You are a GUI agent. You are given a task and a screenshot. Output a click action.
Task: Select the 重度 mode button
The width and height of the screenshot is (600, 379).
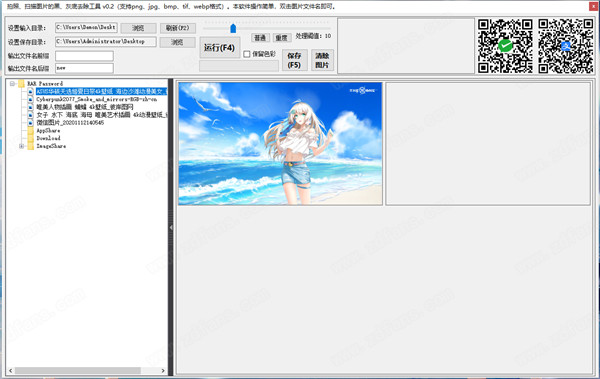(x=282, y=38)
